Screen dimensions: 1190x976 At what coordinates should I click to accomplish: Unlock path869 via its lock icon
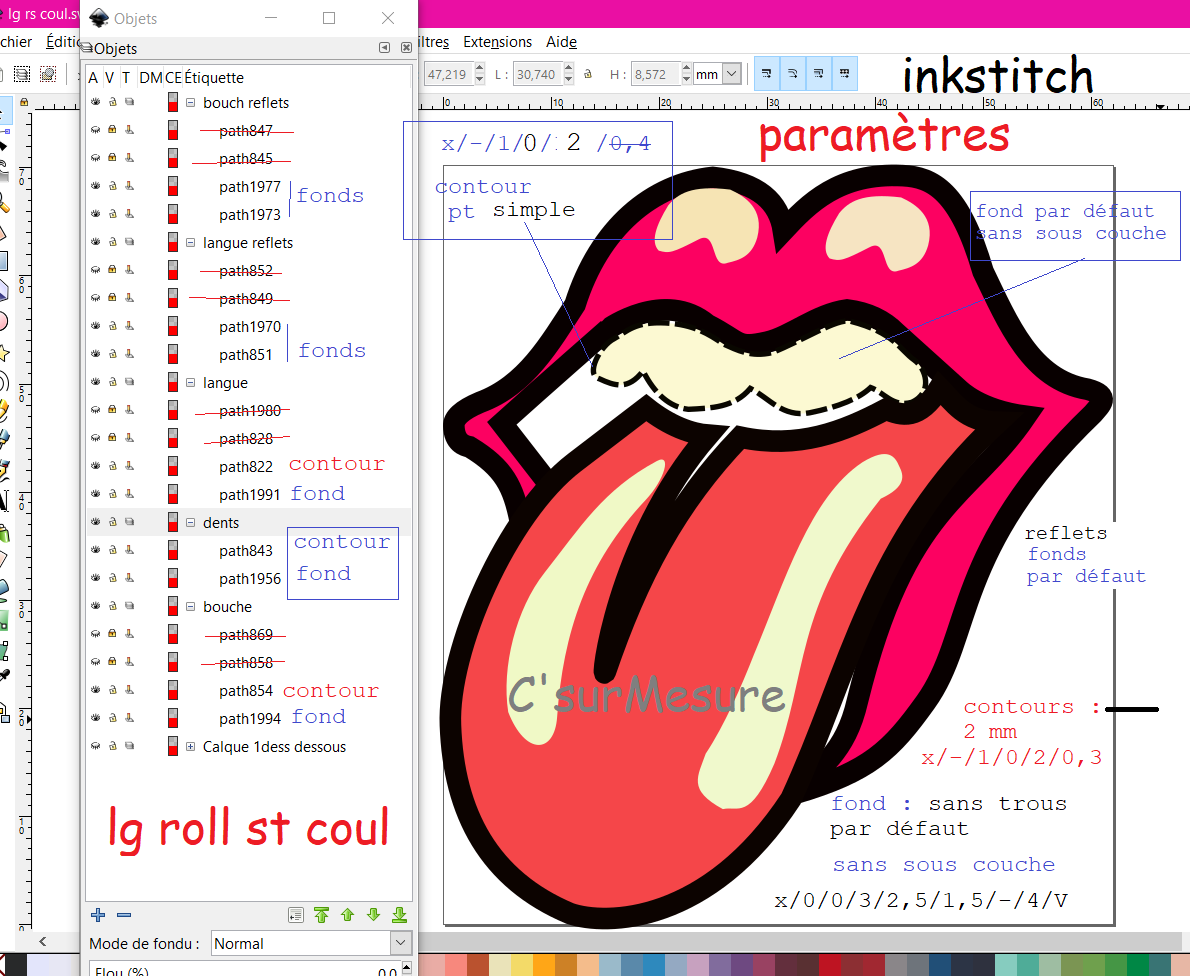112,634
